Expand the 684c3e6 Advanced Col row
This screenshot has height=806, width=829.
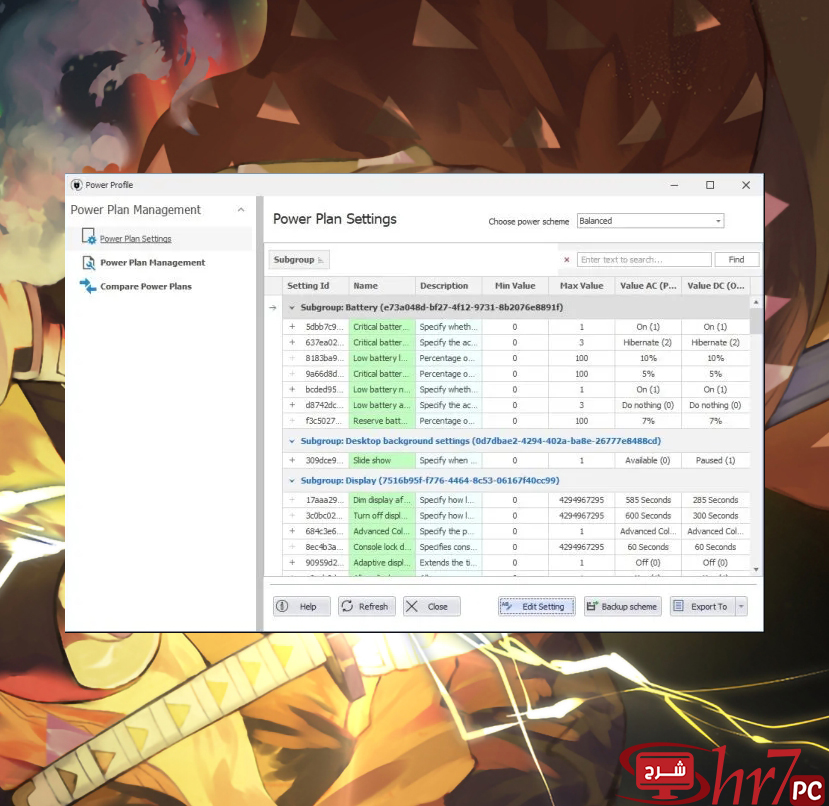292,531
